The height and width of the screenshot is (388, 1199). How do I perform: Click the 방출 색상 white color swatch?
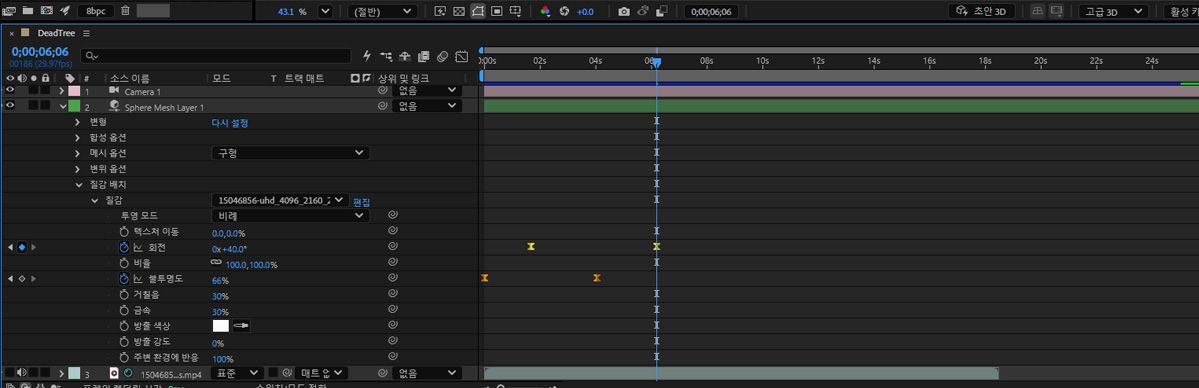click(x=221, y=326)
